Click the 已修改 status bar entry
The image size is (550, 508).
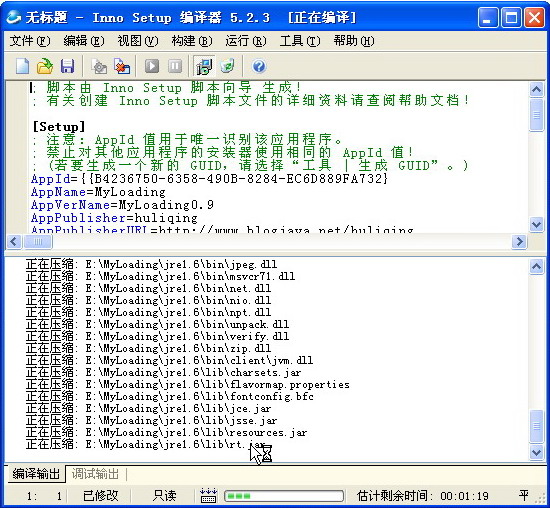tap(101, 496)
